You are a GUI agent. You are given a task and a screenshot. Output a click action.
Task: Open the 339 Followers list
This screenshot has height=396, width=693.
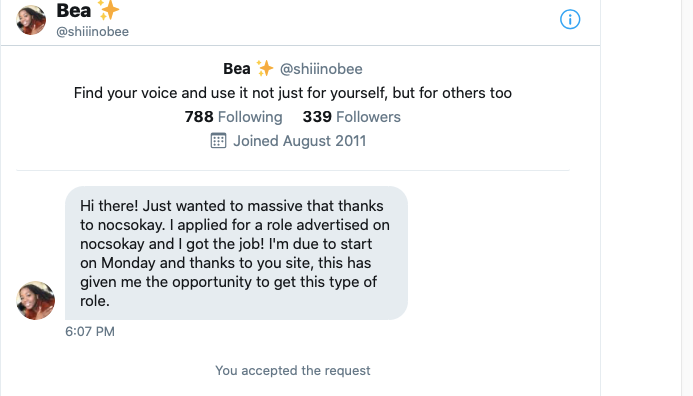[352, 117]
